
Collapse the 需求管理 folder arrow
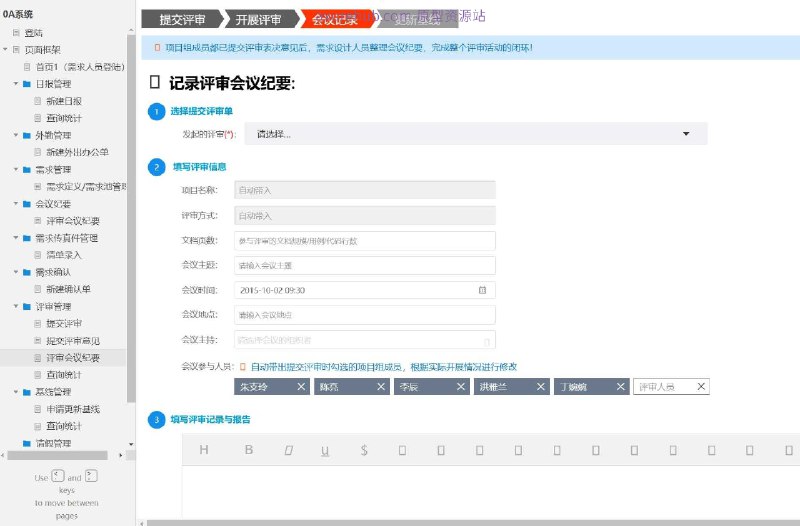coord(16,169)
